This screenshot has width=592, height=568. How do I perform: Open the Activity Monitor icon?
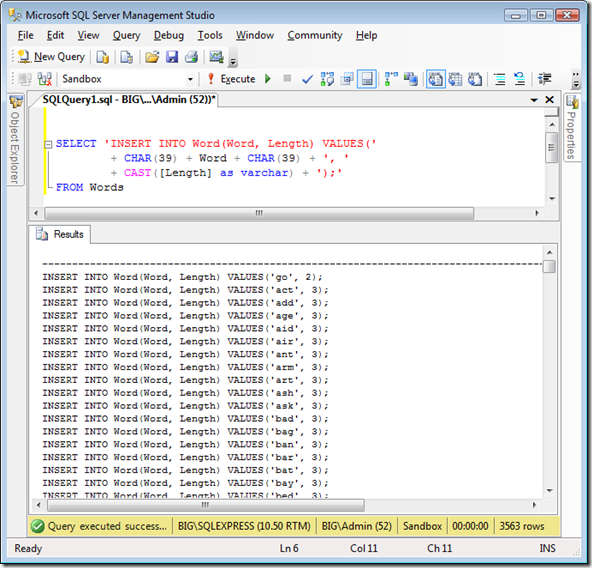(x=216, y=57)
